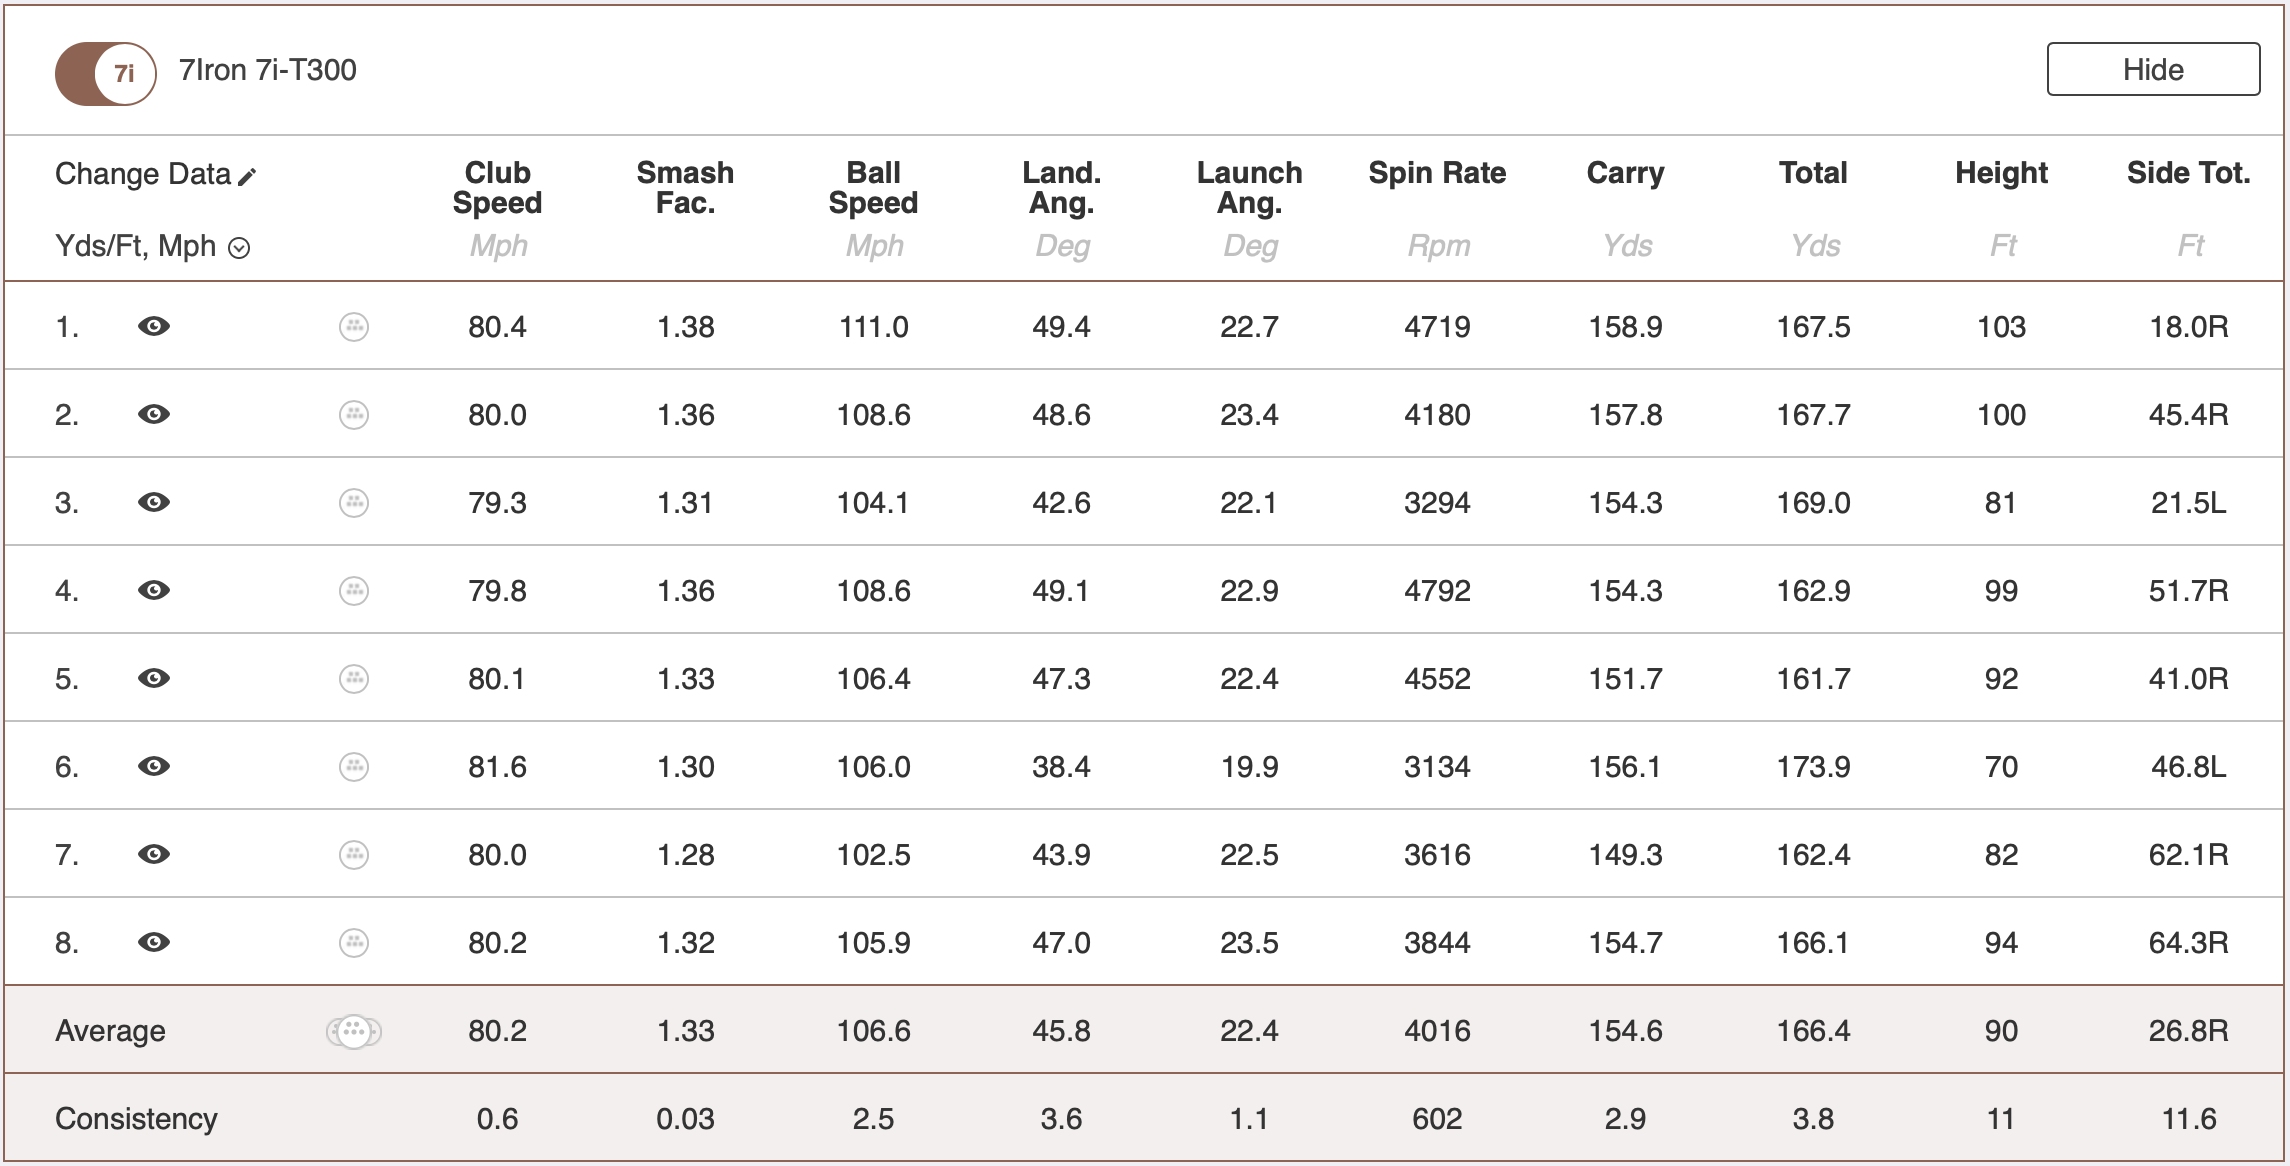The image size is (2290, 1166).
Task: Click the dispersion circle icon for shot 7
Action: pyautogui.click(x=354, y=855)
